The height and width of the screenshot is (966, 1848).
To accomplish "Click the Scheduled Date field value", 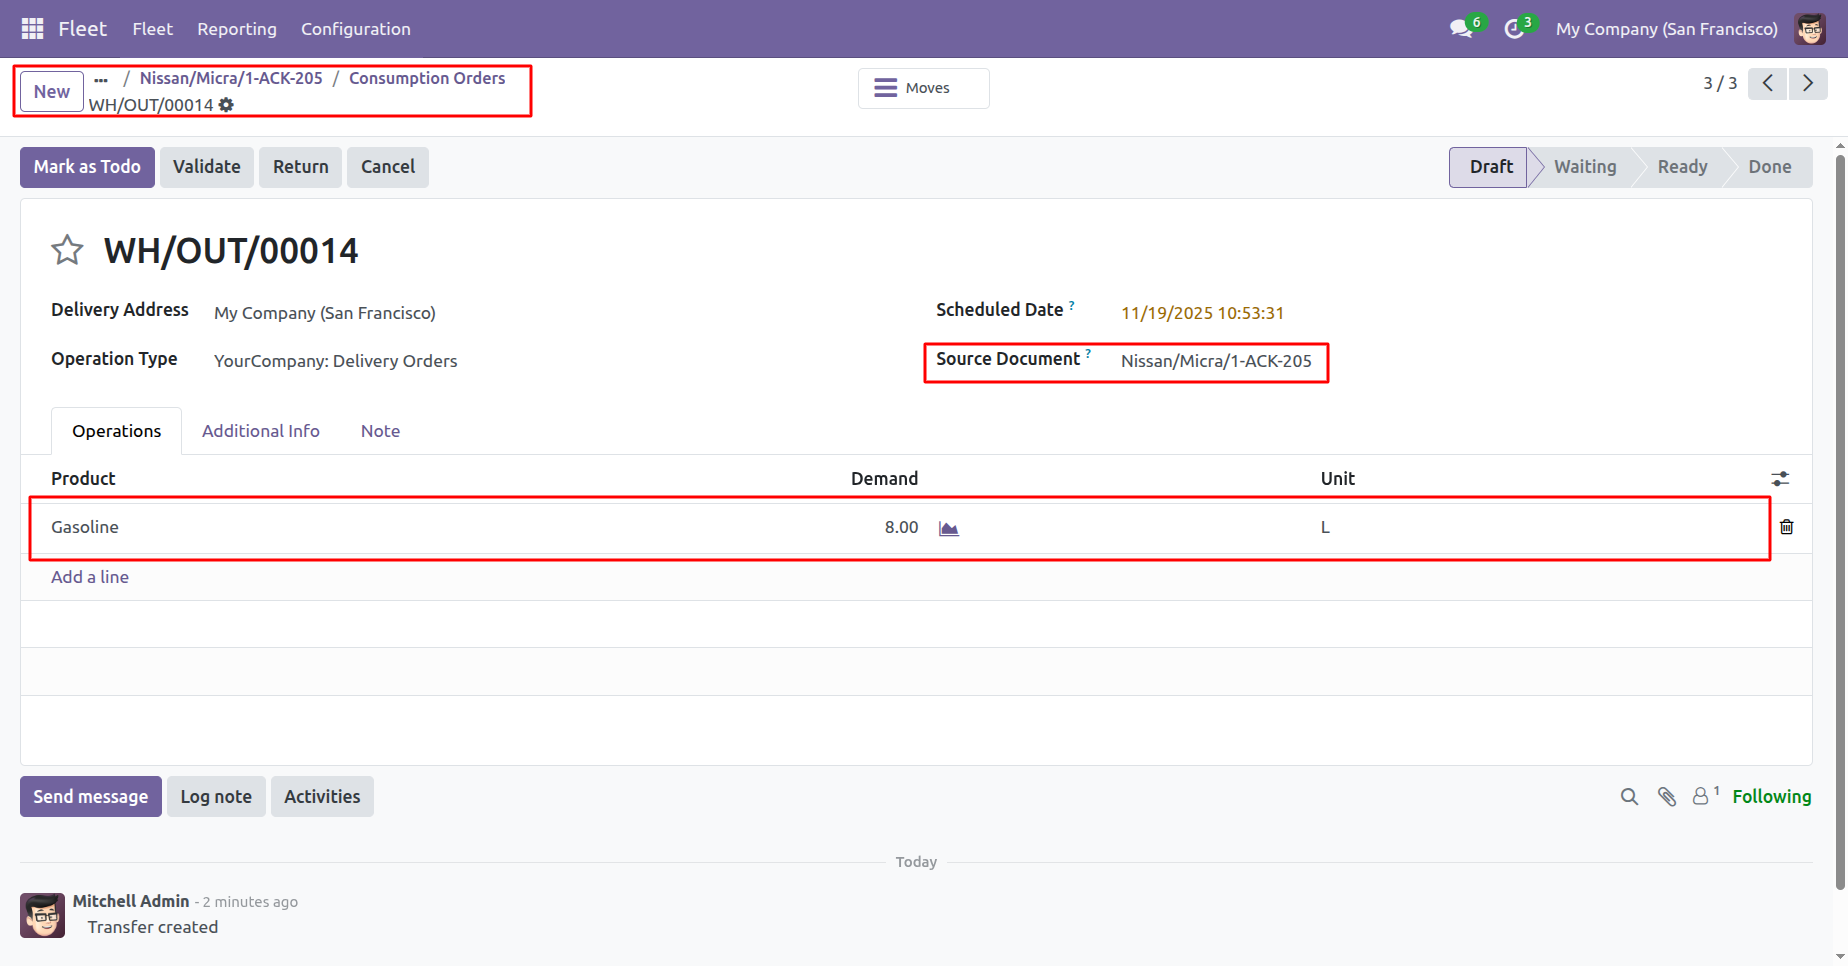I will (1202, 313).
